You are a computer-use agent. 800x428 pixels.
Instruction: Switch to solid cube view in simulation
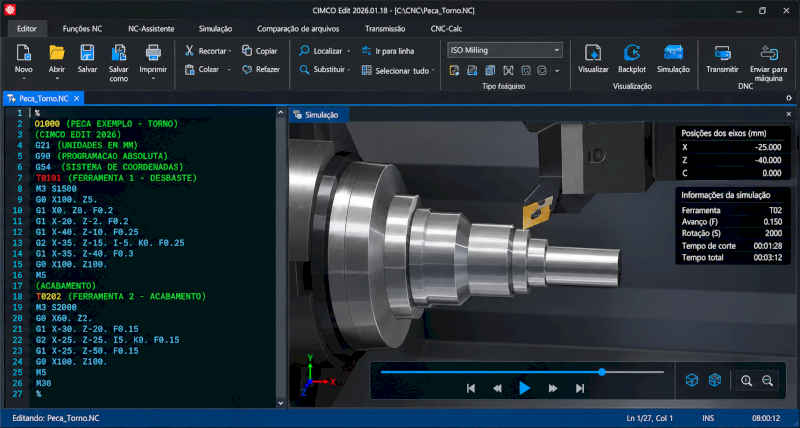pyautogui.click(x=692, y=380)
